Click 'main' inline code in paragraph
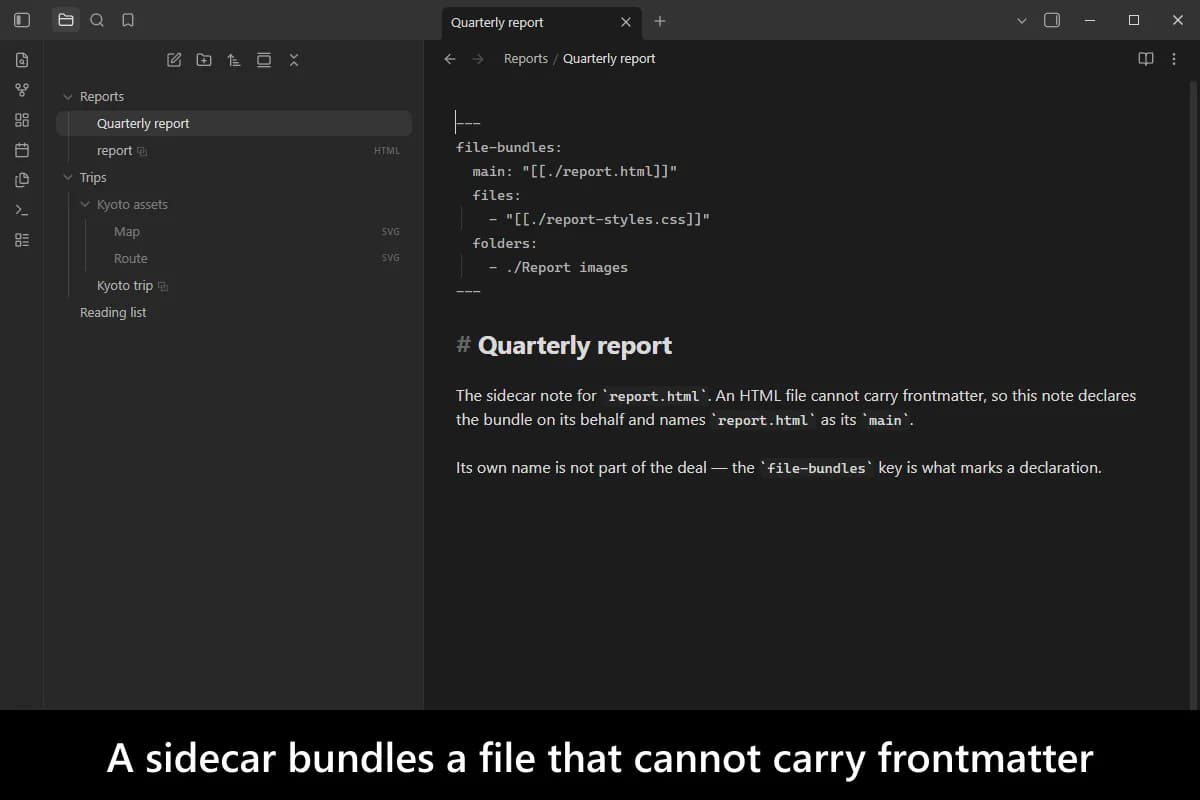 [x=885, y=421]
